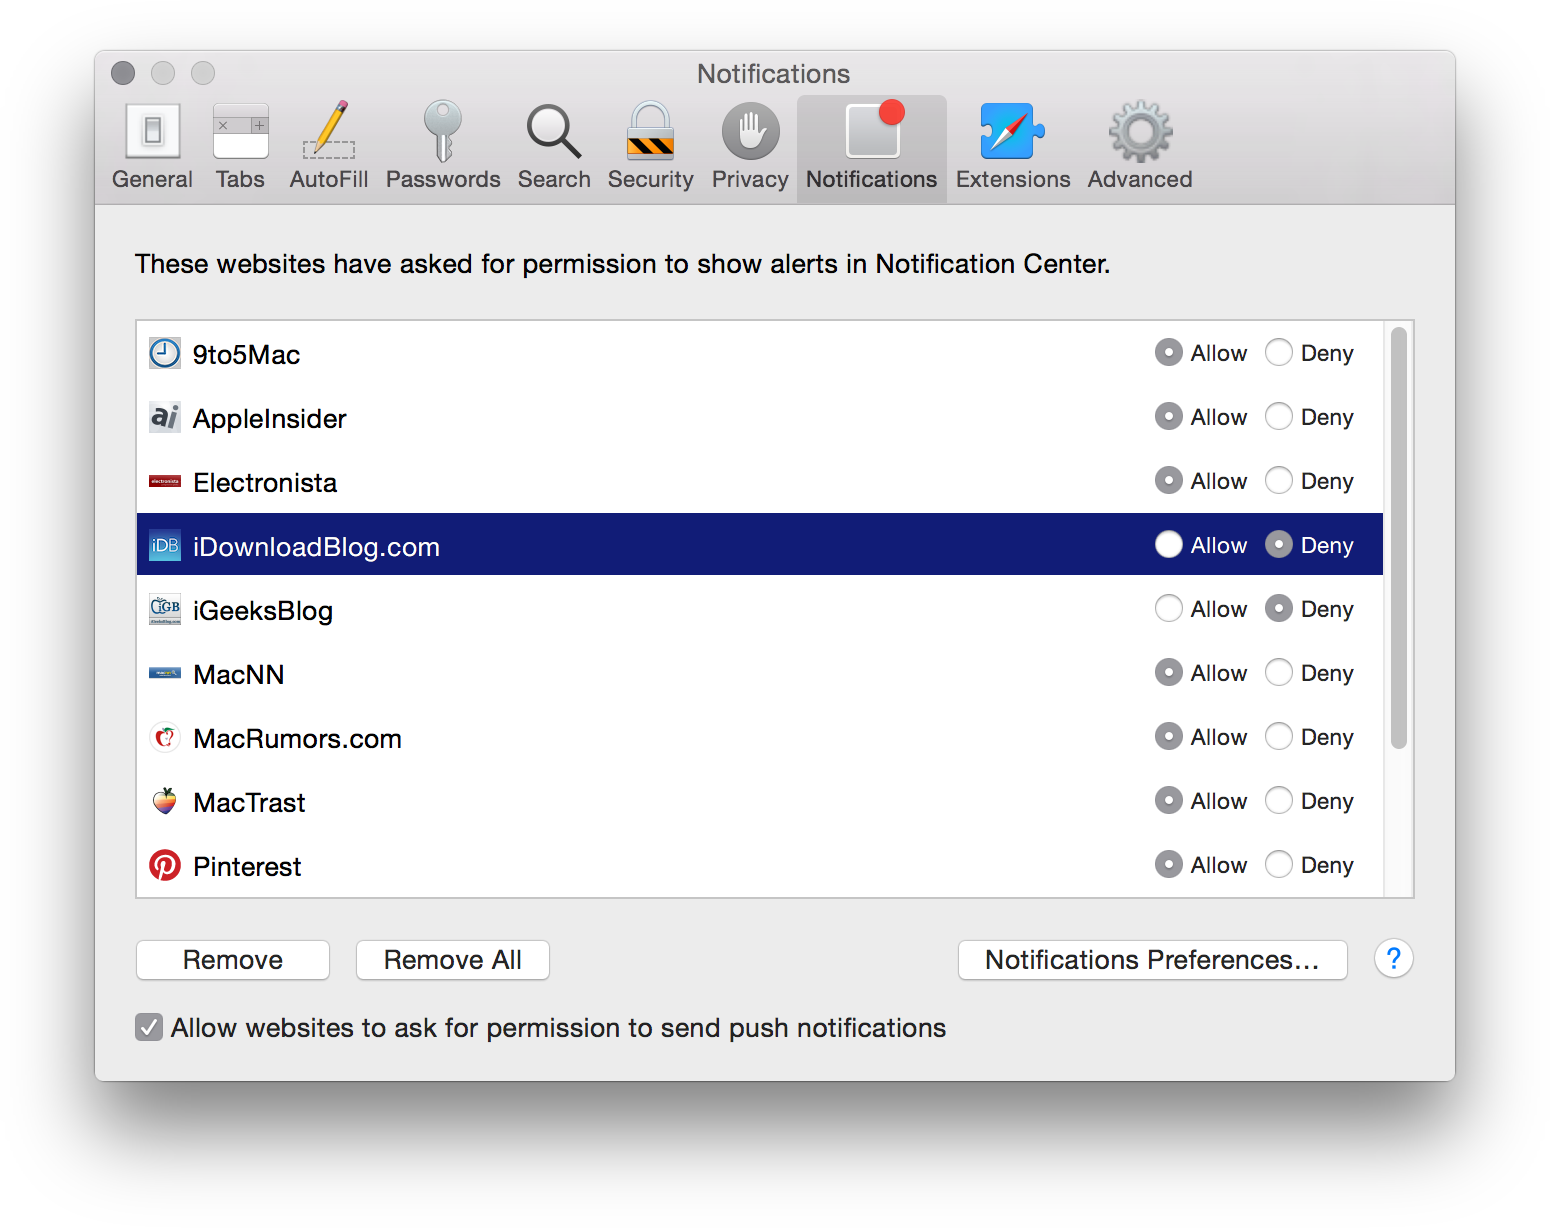Image resolution: width=1550 pixels, height=1228 pixels.
Task: Click the iGeeksBlog site icon
Action: click(x=165, y=609)
